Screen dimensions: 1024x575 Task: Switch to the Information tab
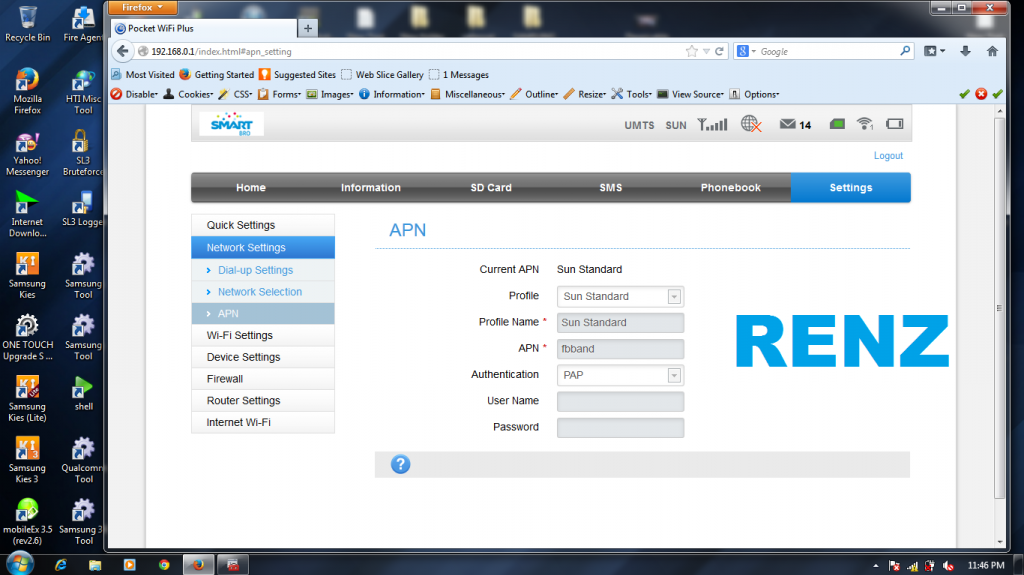click(370, 188)
